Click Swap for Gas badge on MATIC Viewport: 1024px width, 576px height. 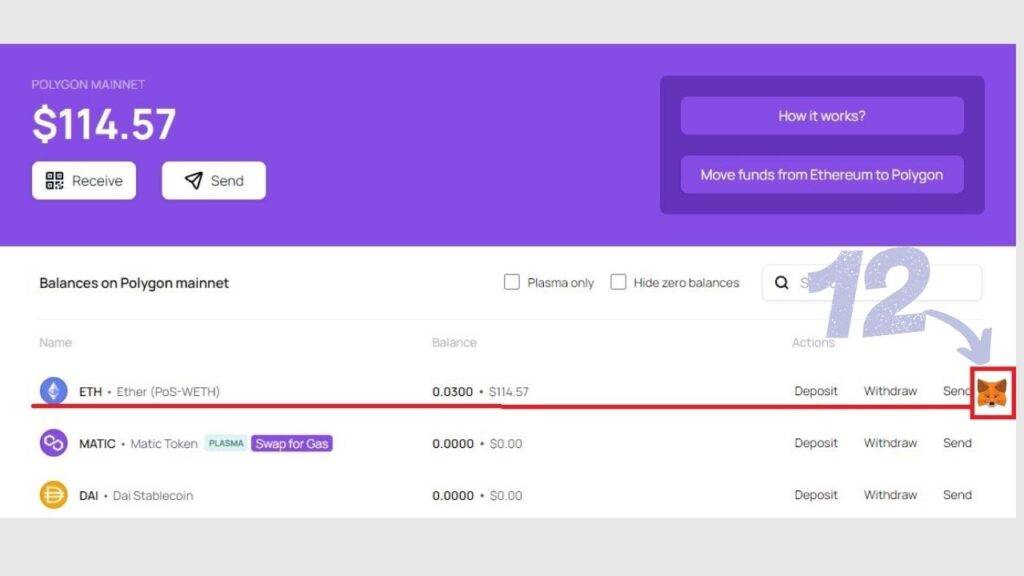(292, 443)
